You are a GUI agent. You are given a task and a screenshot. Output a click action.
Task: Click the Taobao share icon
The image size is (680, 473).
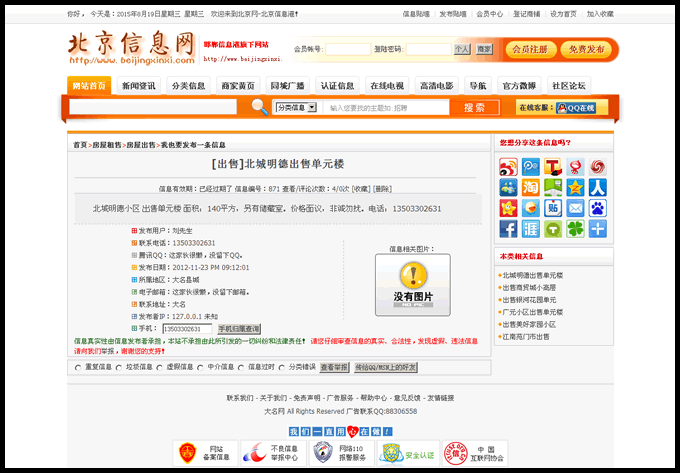point(531,187)
